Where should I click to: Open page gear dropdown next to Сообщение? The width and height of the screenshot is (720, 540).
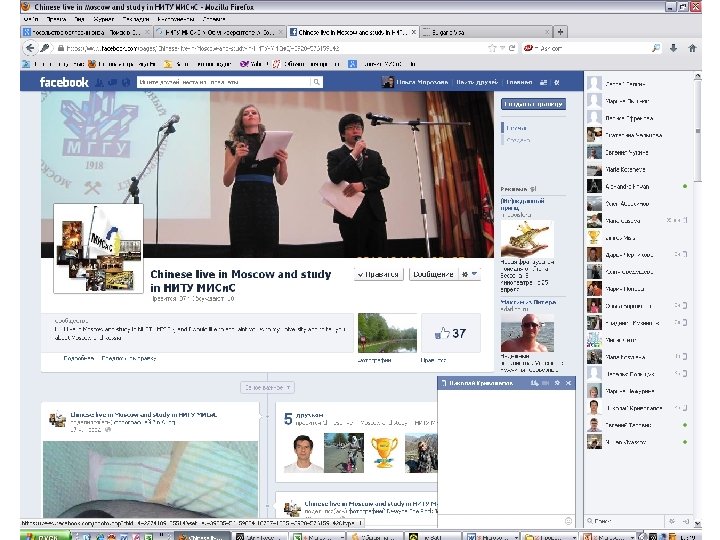pyautogui.click(x=469, y=274)
